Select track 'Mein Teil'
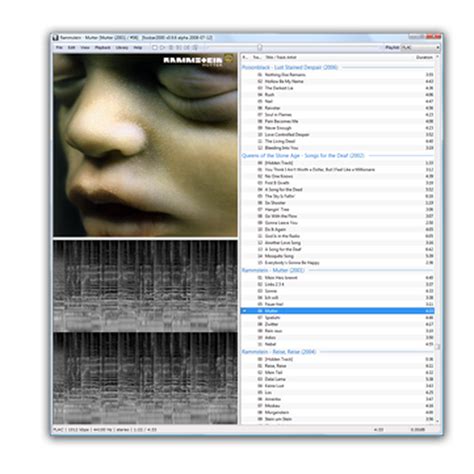 point(337,373)
